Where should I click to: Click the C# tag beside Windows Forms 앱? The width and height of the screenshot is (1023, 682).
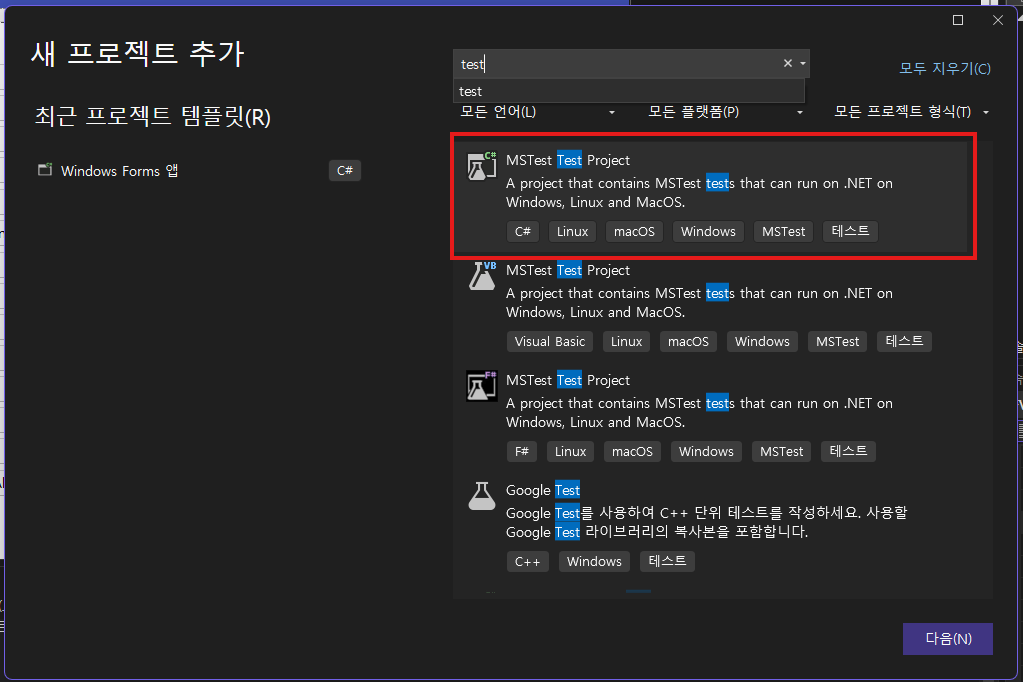(344, 170)
